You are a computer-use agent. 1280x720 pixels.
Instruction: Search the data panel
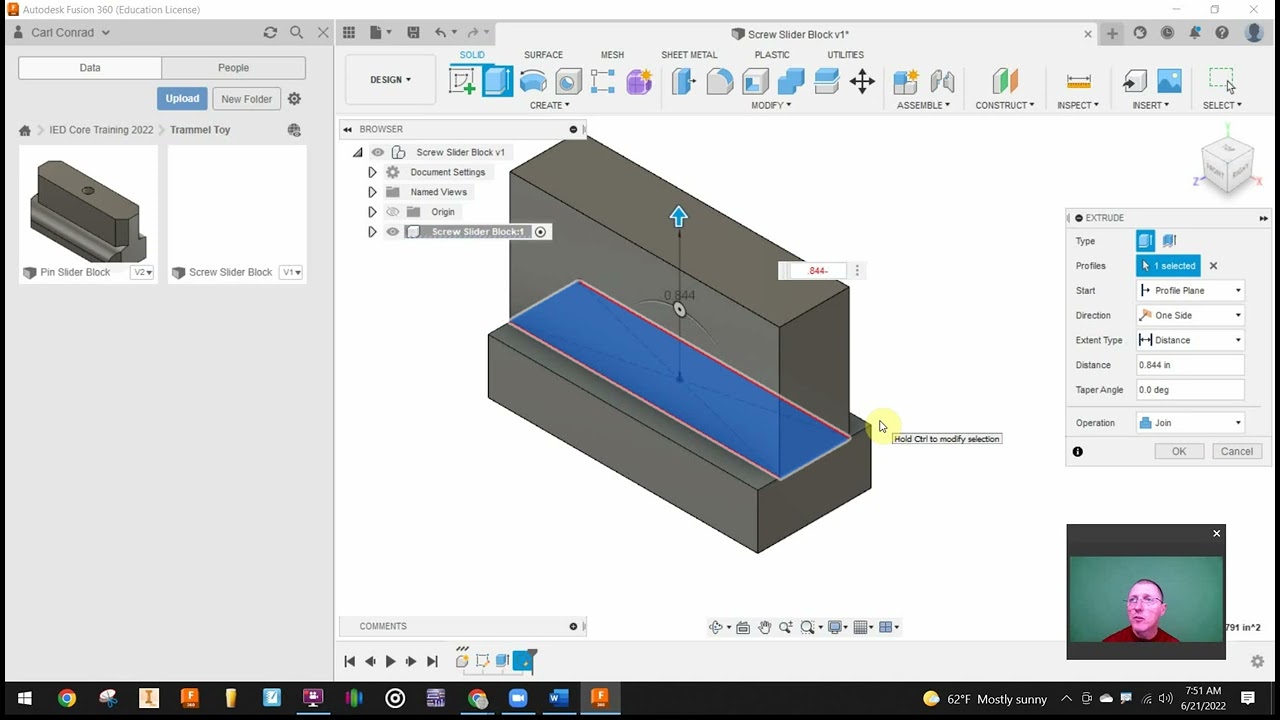point(296,33)
